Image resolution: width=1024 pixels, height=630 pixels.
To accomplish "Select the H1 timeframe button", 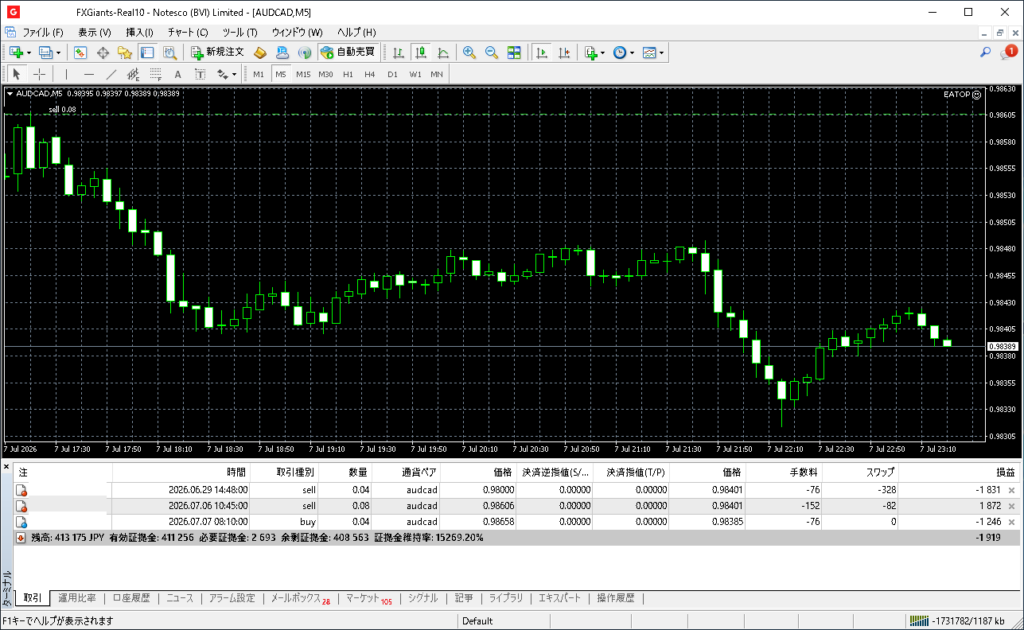I will click(x=348, y=74).
